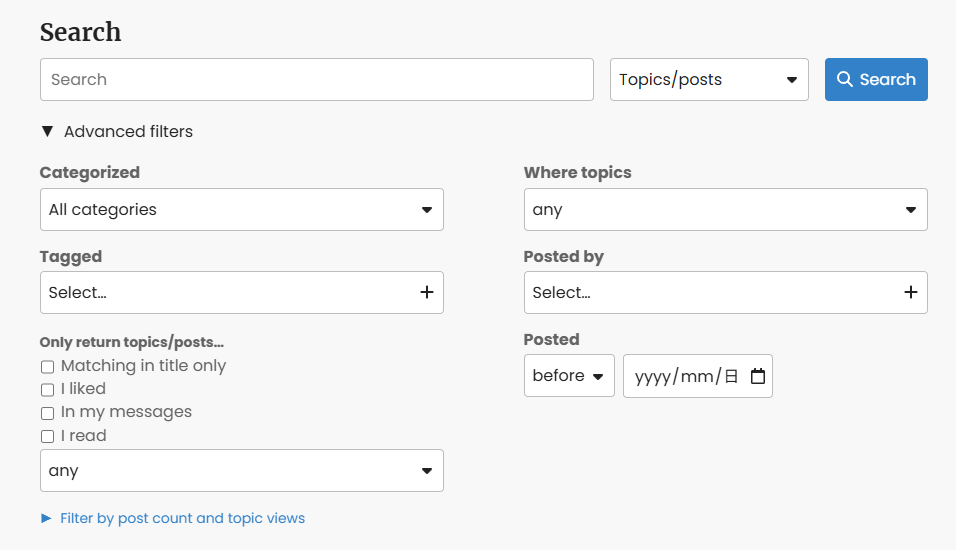Open the any dropdown below I read

click(x=241, y=471)
